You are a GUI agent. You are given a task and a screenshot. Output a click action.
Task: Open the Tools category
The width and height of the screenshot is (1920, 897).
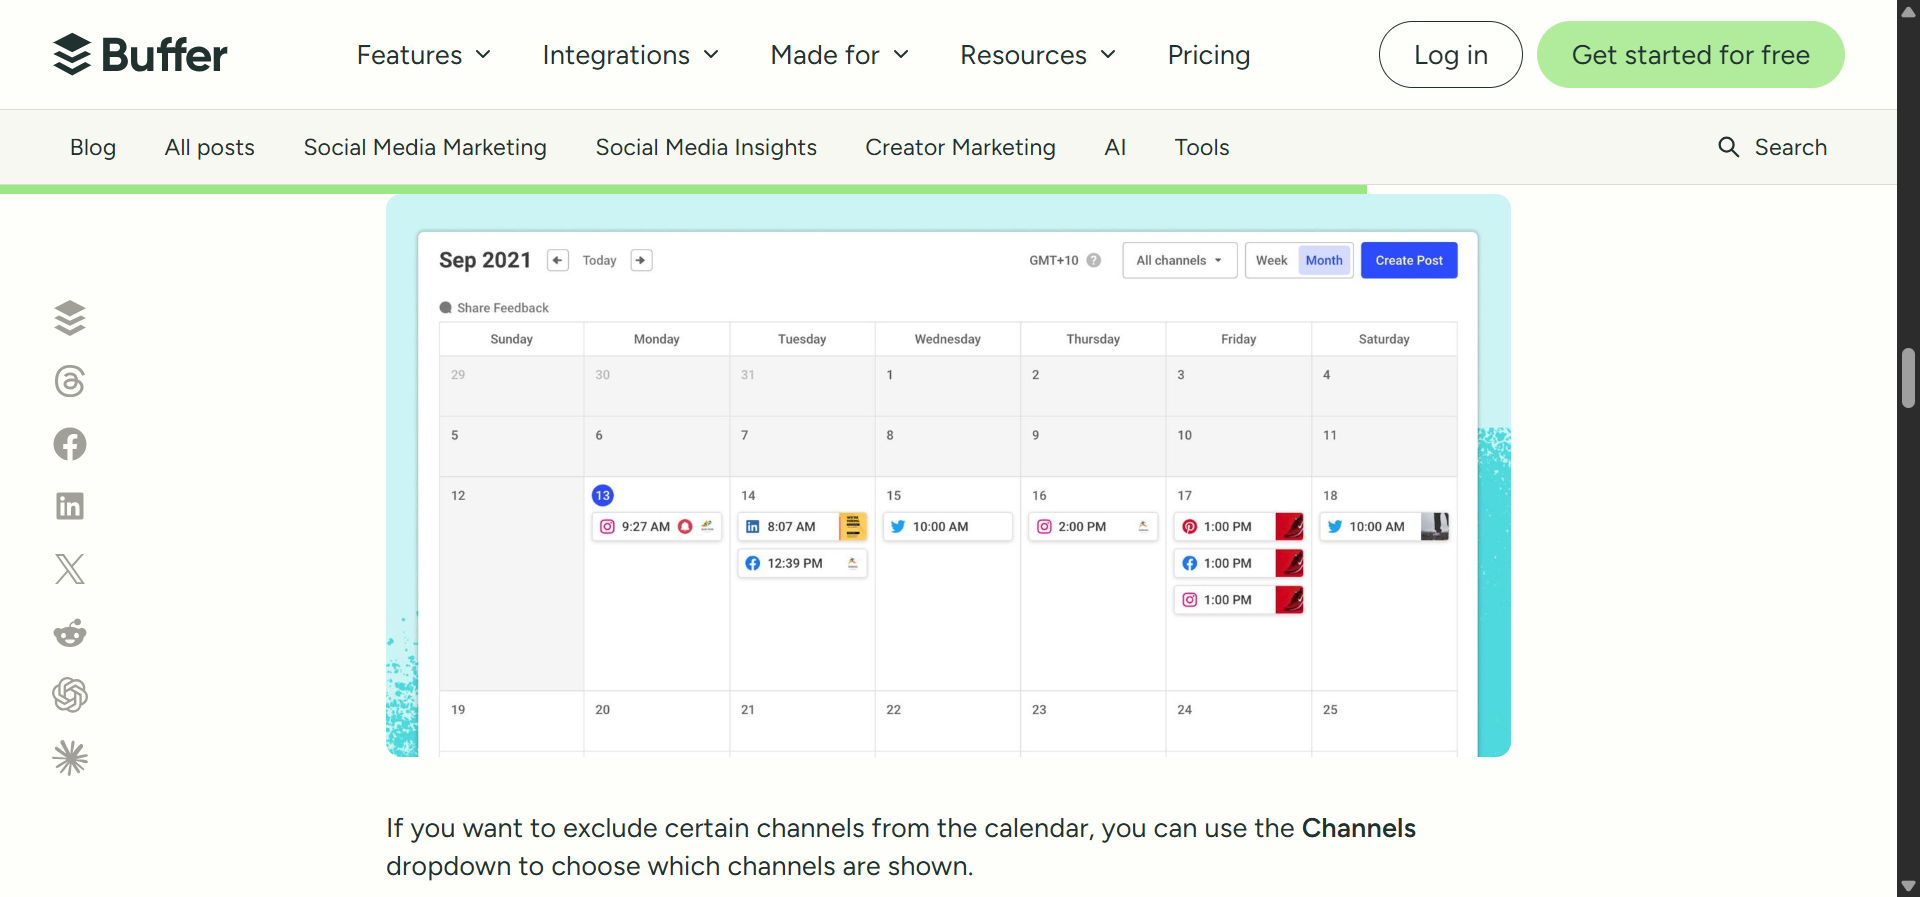point(1202,147)
